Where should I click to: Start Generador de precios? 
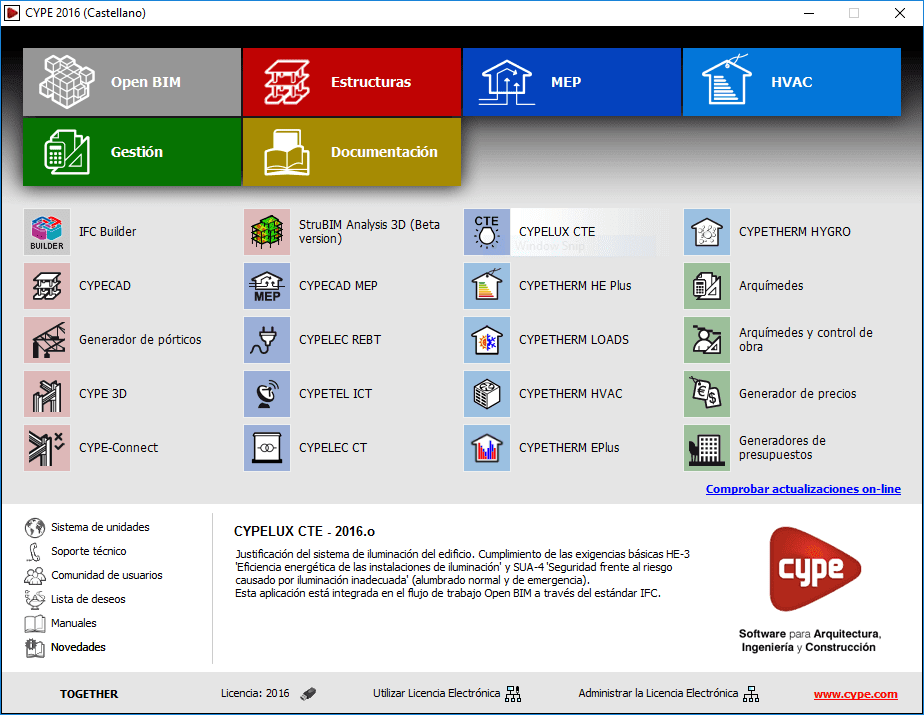click(x=707, y=394)
